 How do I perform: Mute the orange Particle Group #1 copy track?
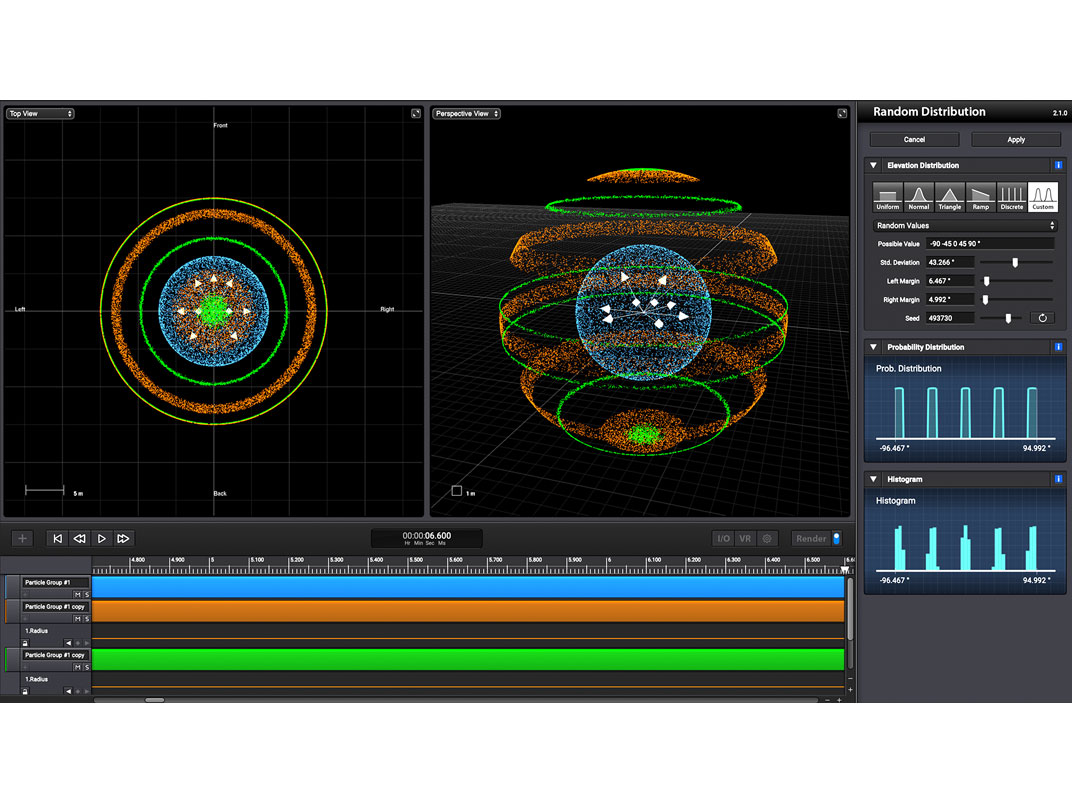tap(77, 619)
